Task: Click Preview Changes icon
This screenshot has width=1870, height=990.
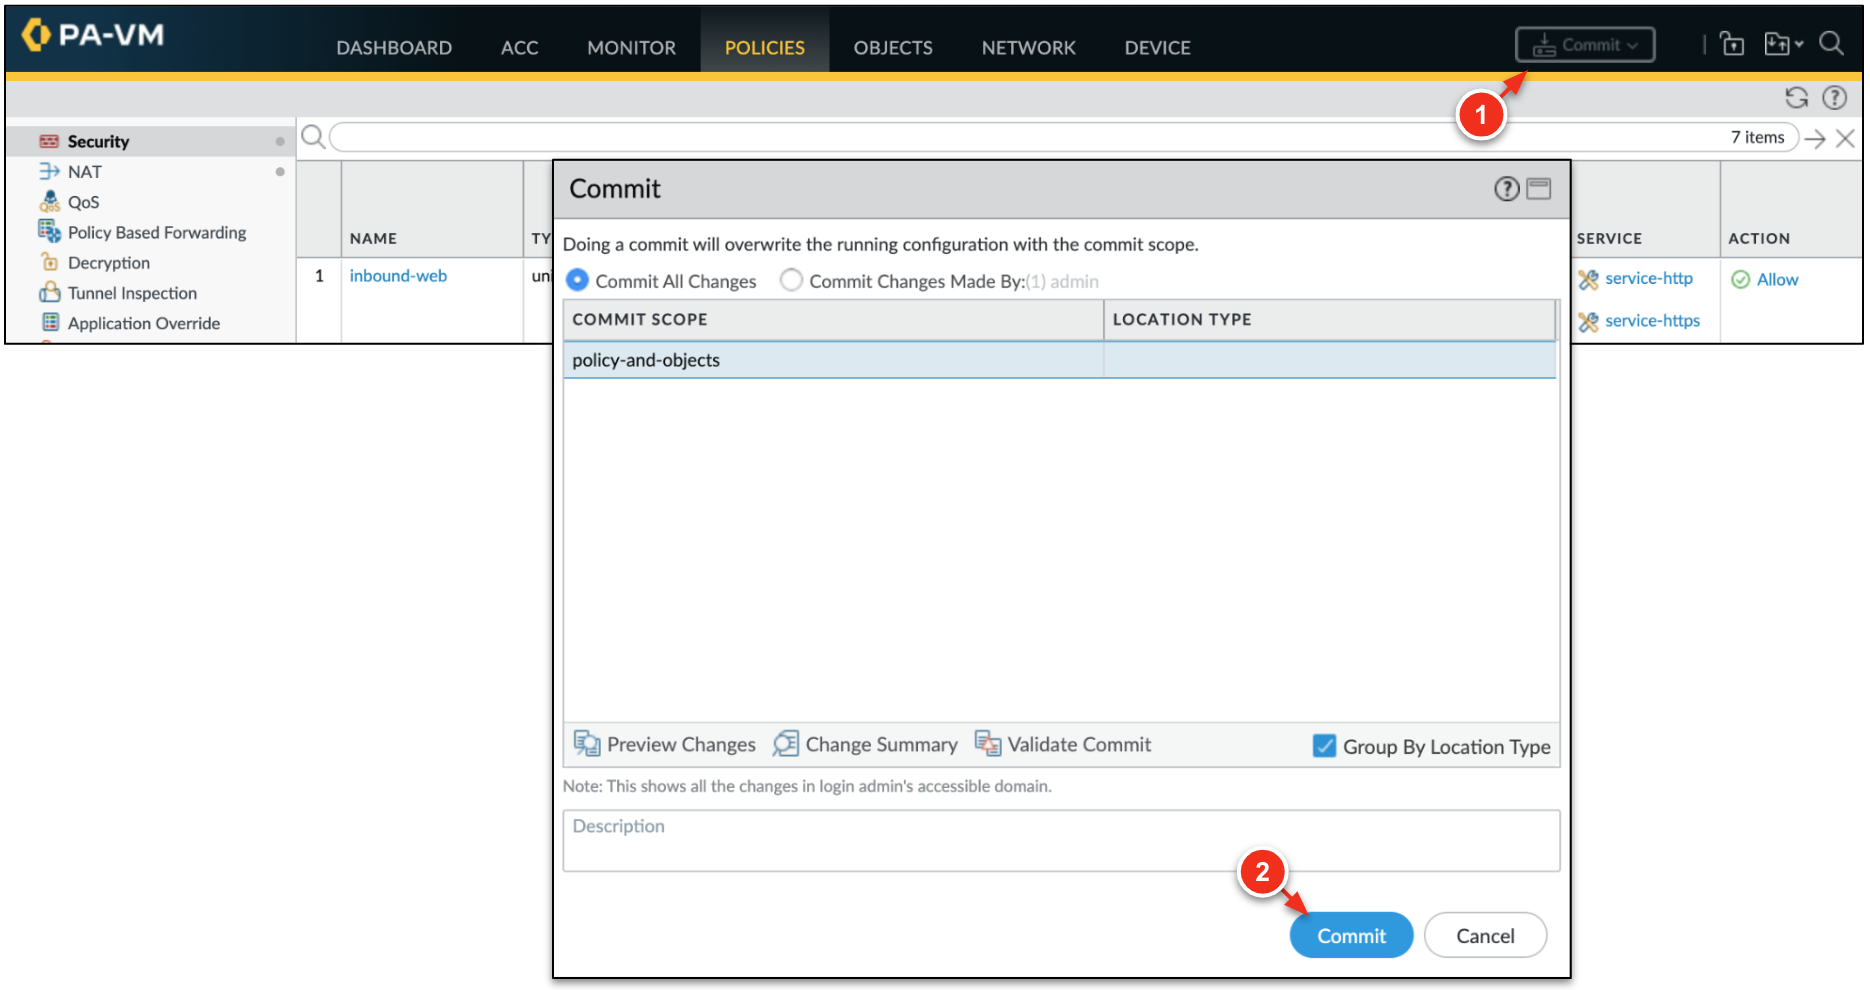Action: [587, 744]
